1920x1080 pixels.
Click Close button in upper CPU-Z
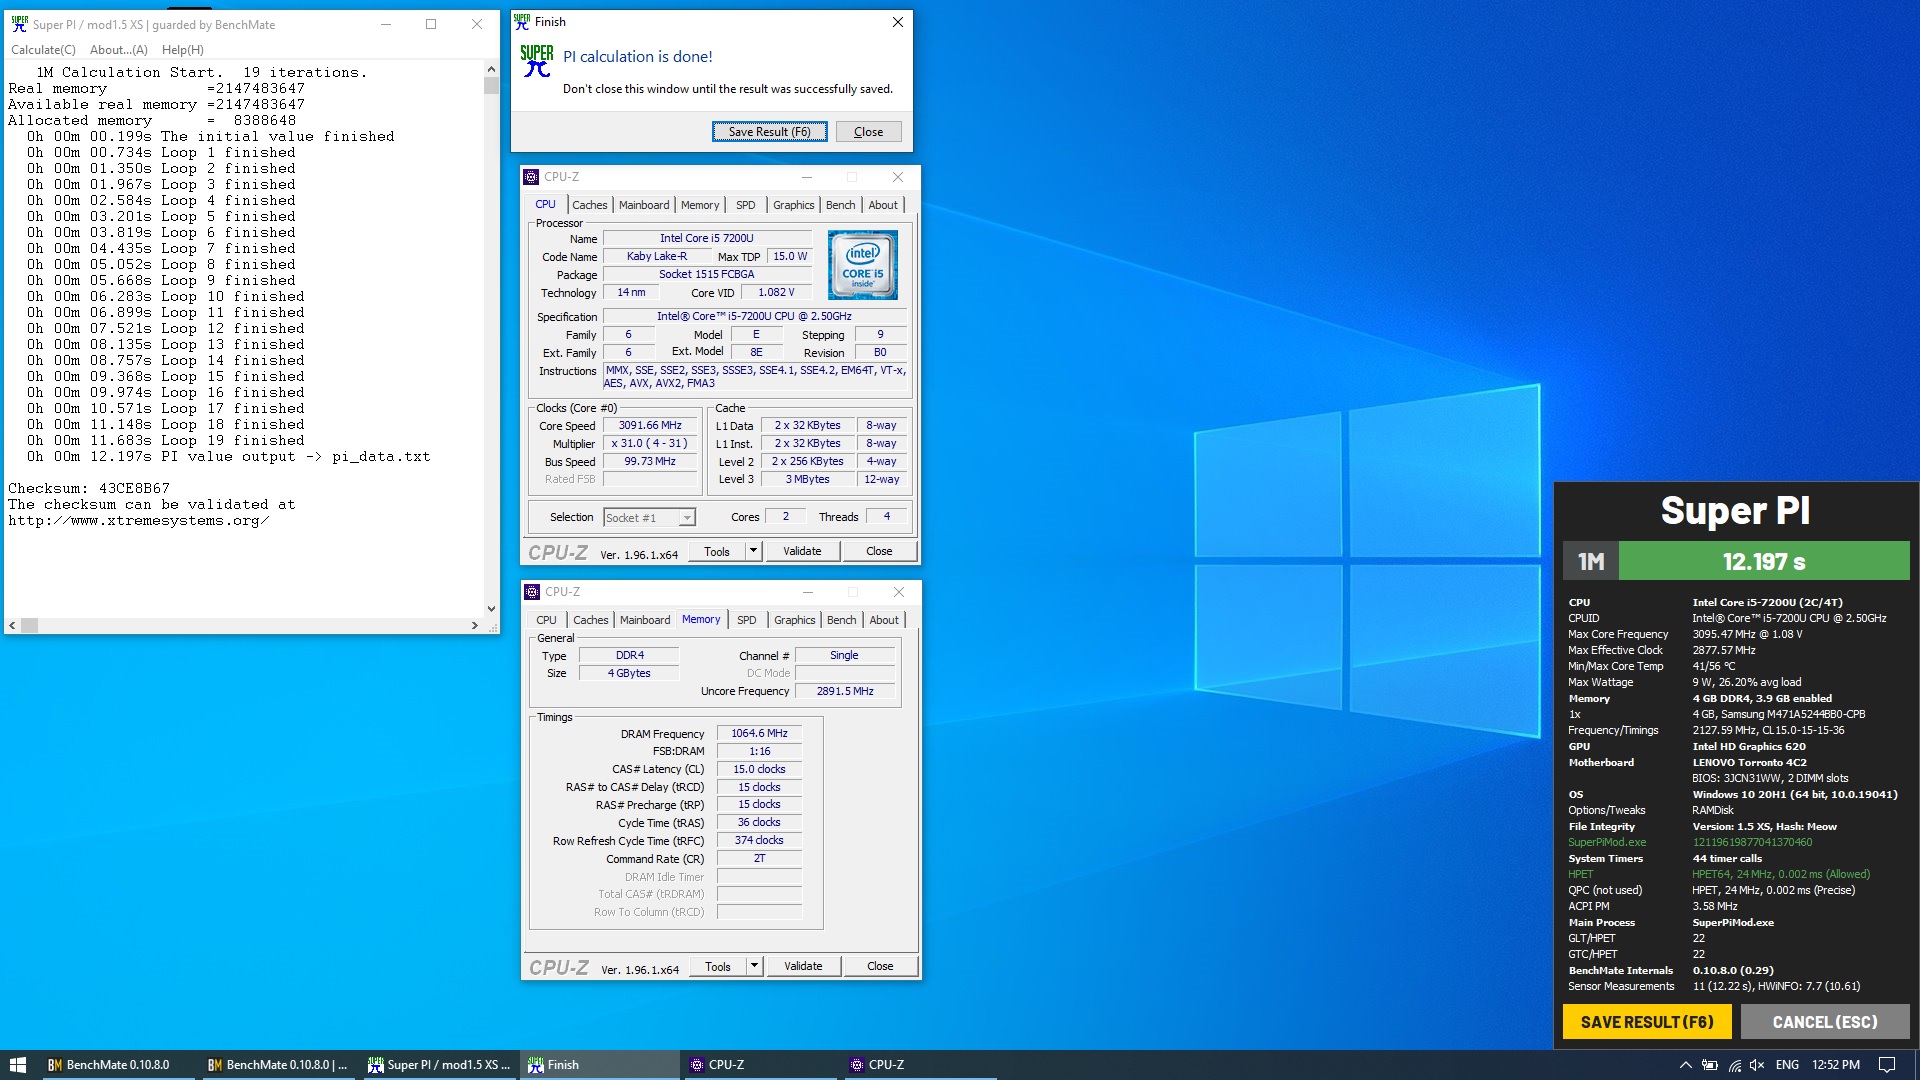tap(879, 551)
